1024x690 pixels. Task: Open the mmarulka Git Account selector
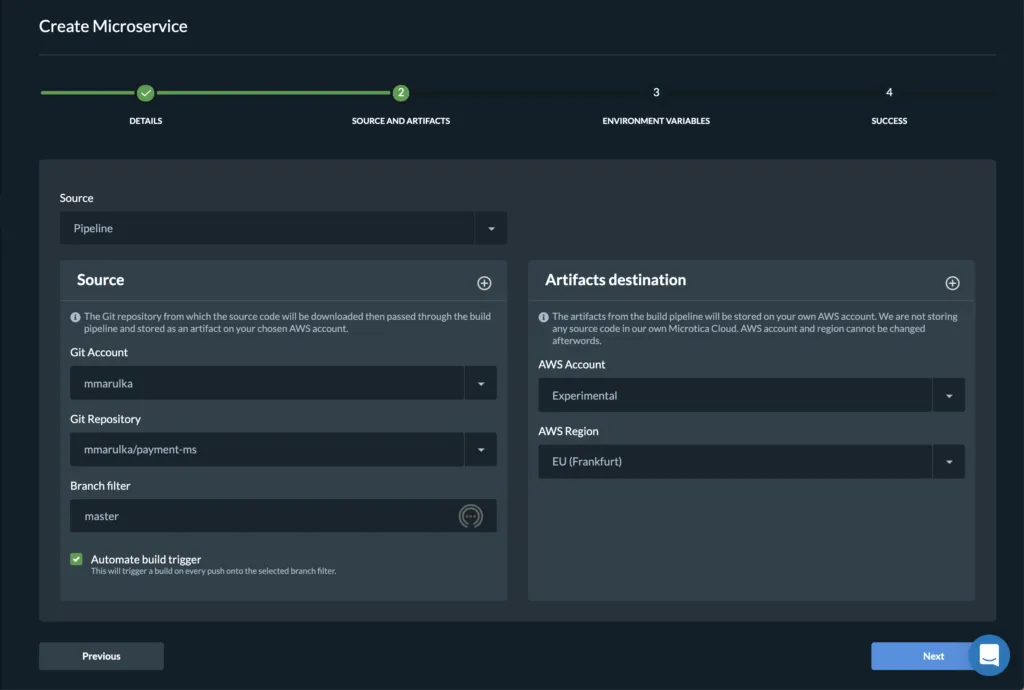[x=283, y=383]
